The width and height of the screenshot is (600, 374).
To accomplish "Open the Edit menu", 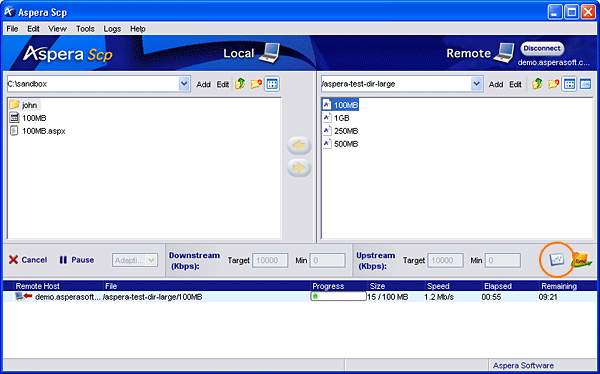I will tap(33, 29).
